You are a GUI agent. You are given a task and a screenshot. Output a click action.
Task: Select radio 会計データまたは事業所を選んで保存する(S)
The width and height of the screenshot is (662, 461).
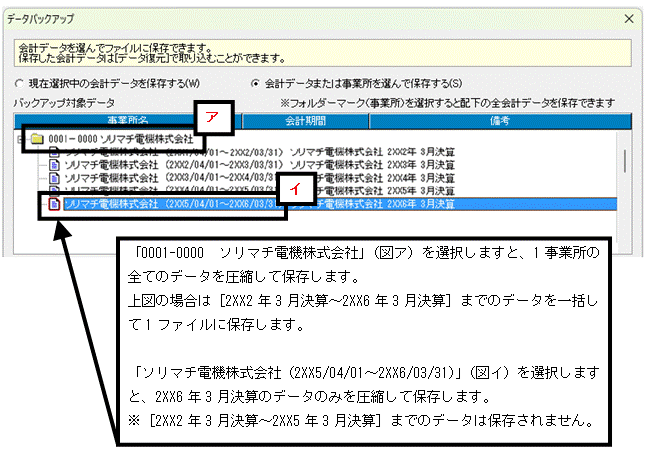[x=357, y=83]
